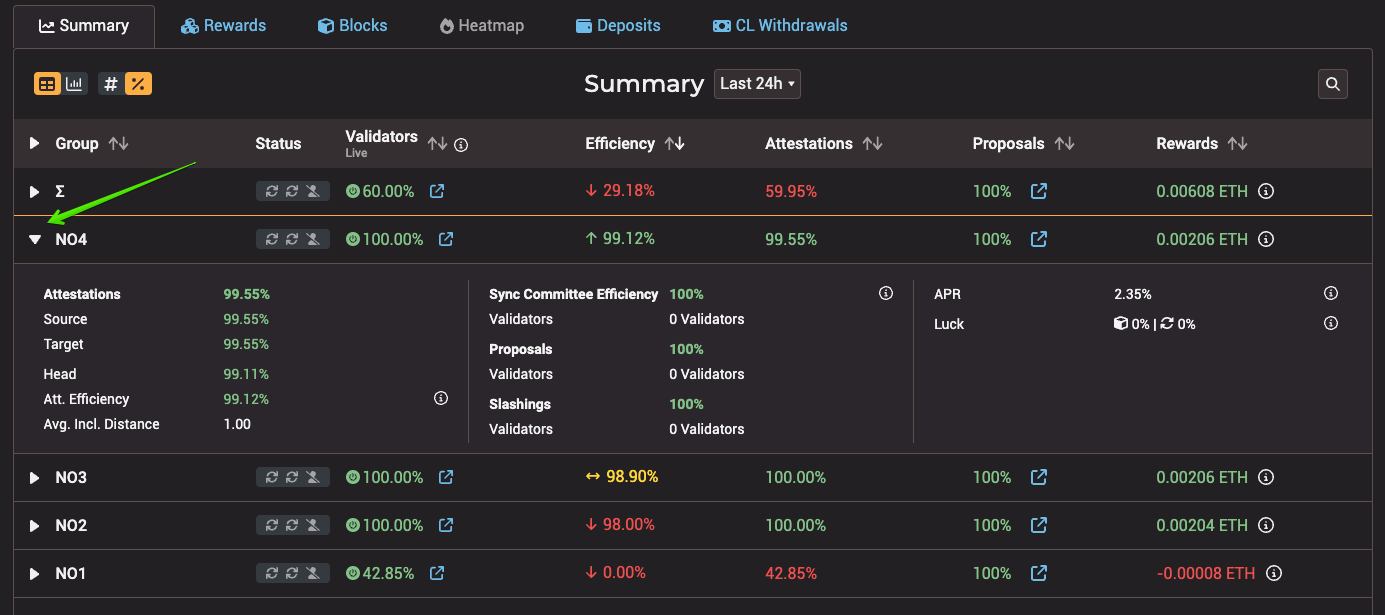Screen dimensions: 1385x615
Task: Click the Validators column info icon
Action: [x=461, y=145]
